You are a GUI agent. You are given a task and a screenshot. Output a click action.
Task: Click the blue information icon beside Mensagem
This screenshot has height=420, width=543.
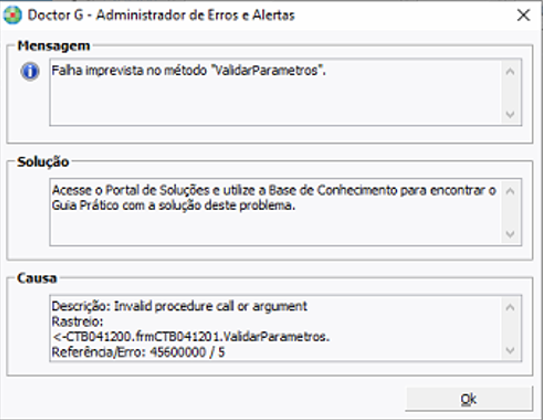(30, 72)
